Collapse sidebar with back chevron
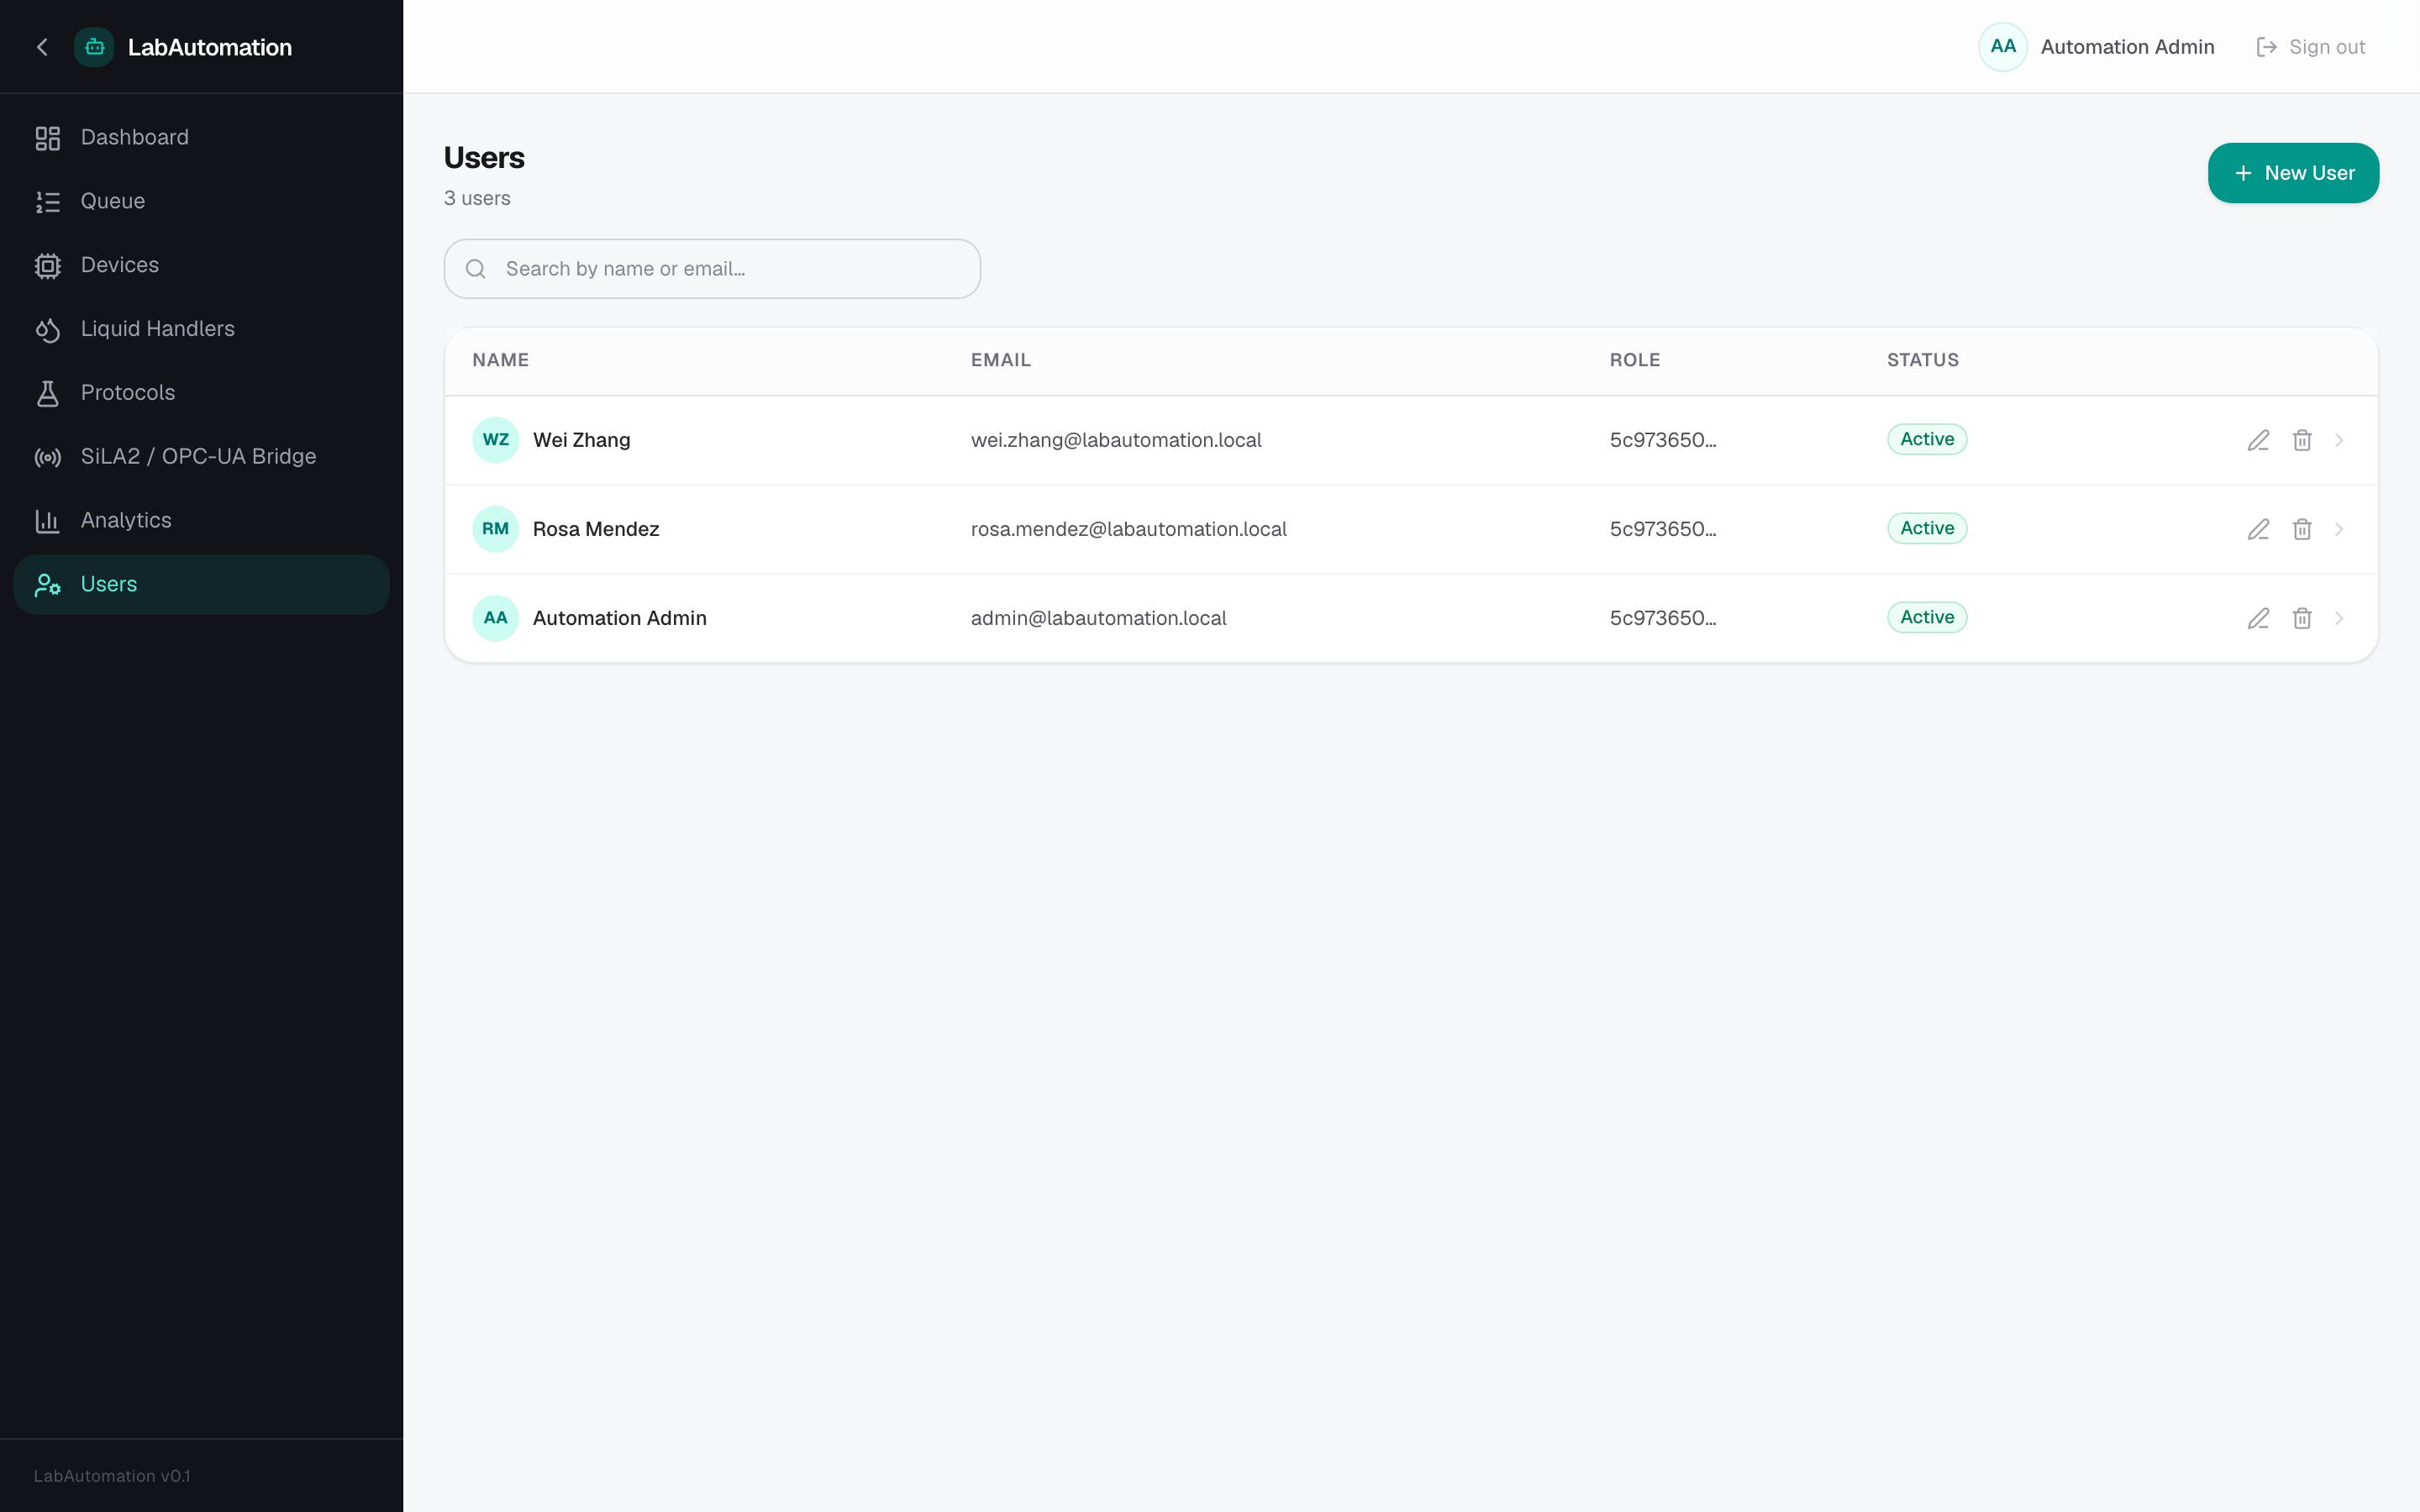The width and height of the screenshot is (2420, 1512). [x=42, y=47]
